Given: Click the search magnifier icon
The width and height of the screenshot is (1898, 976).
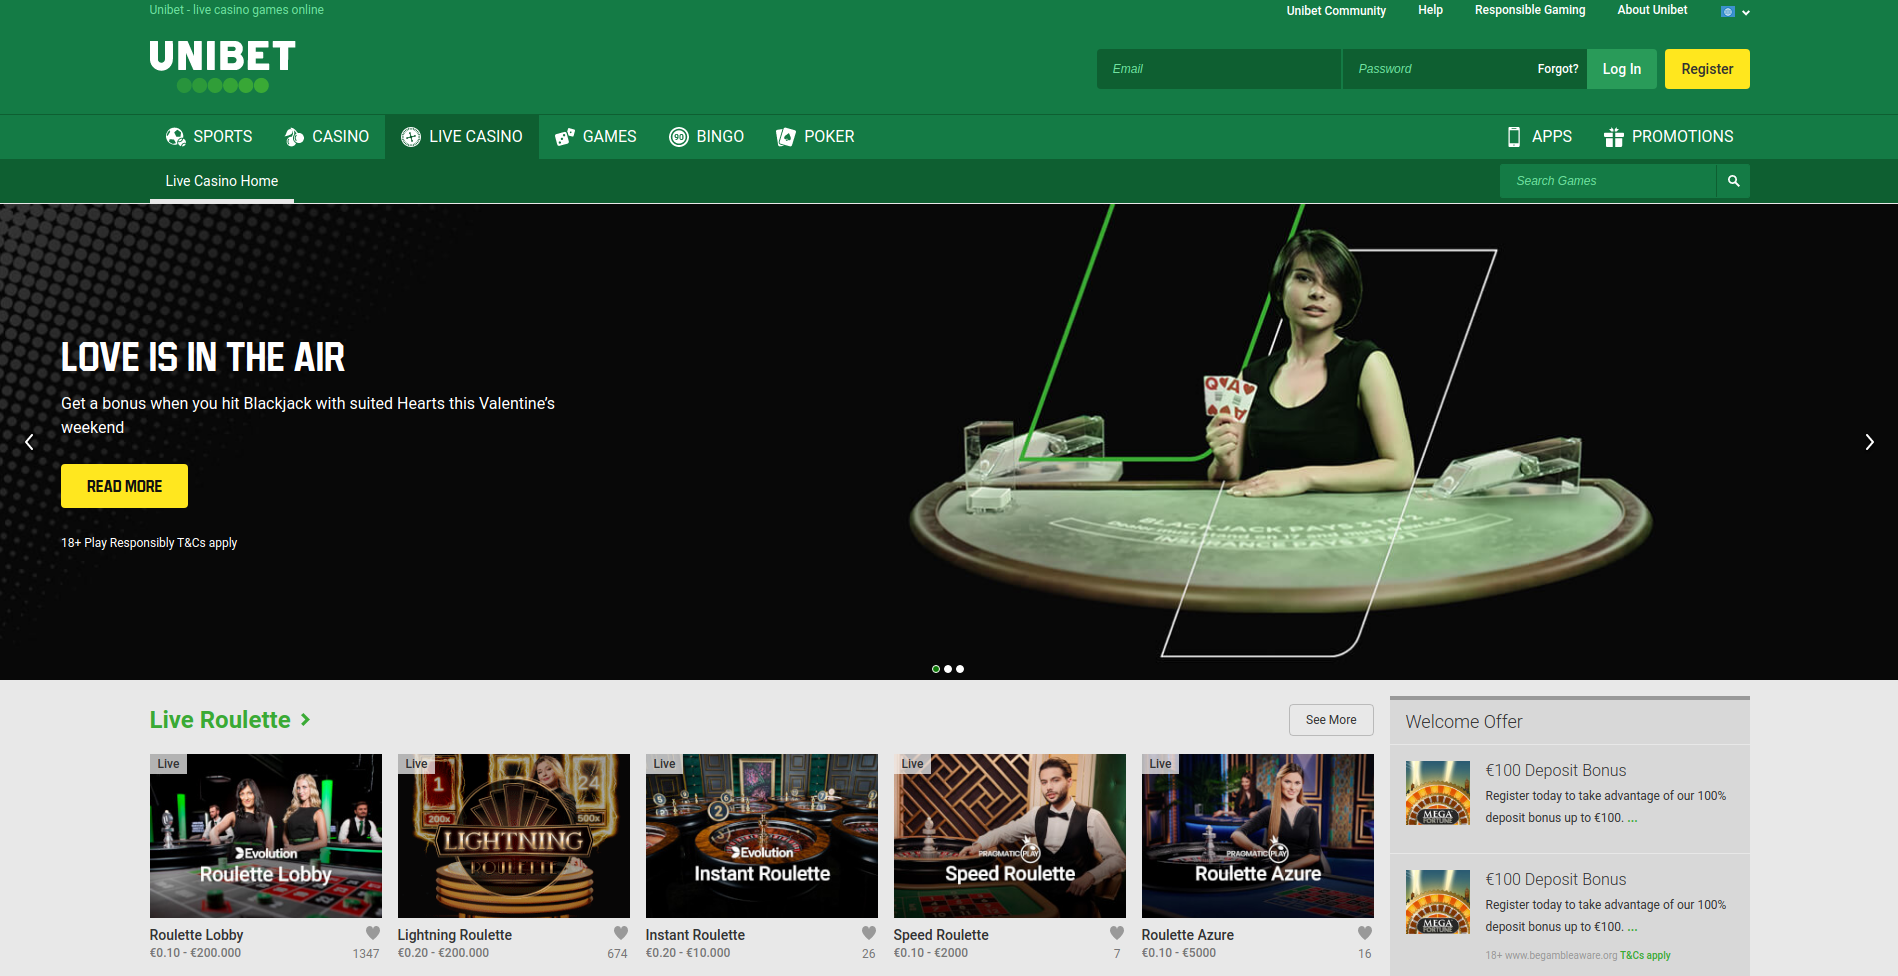Looking at the screenshot, I should 1733,181.
